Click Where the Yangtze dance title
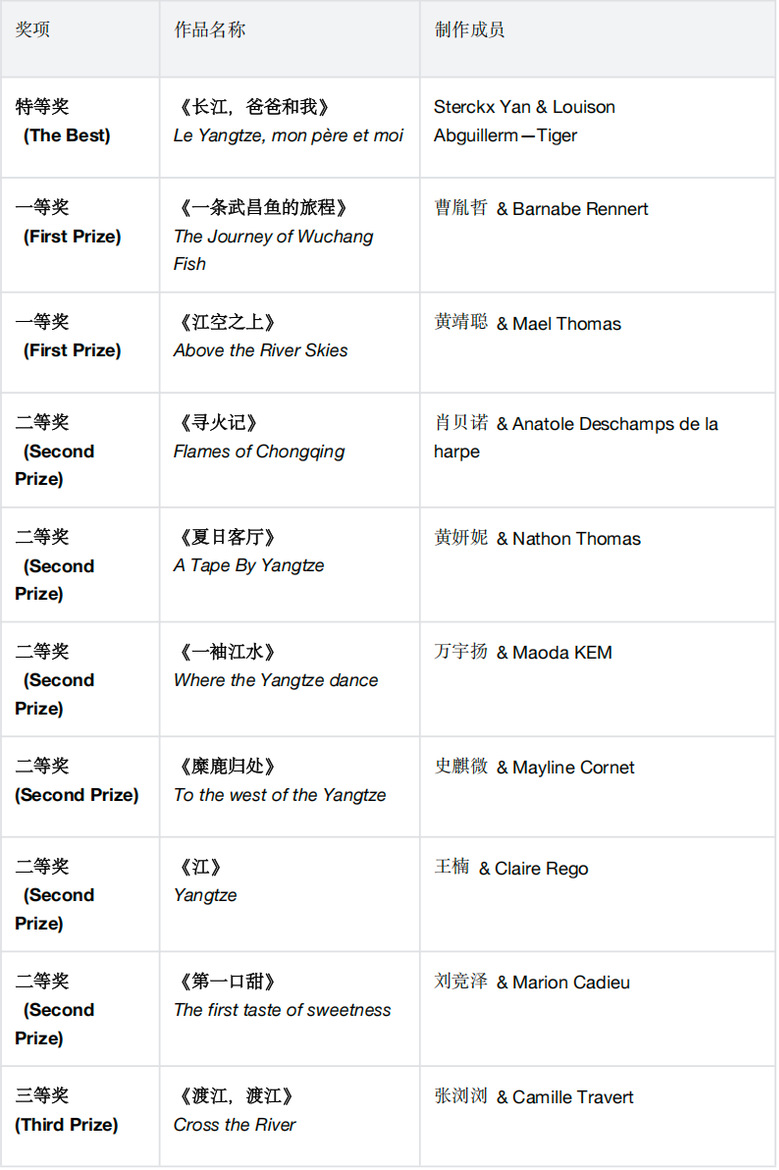This screenshot has width=779, height=1170. pyautogui.click(x=275, y=681)
